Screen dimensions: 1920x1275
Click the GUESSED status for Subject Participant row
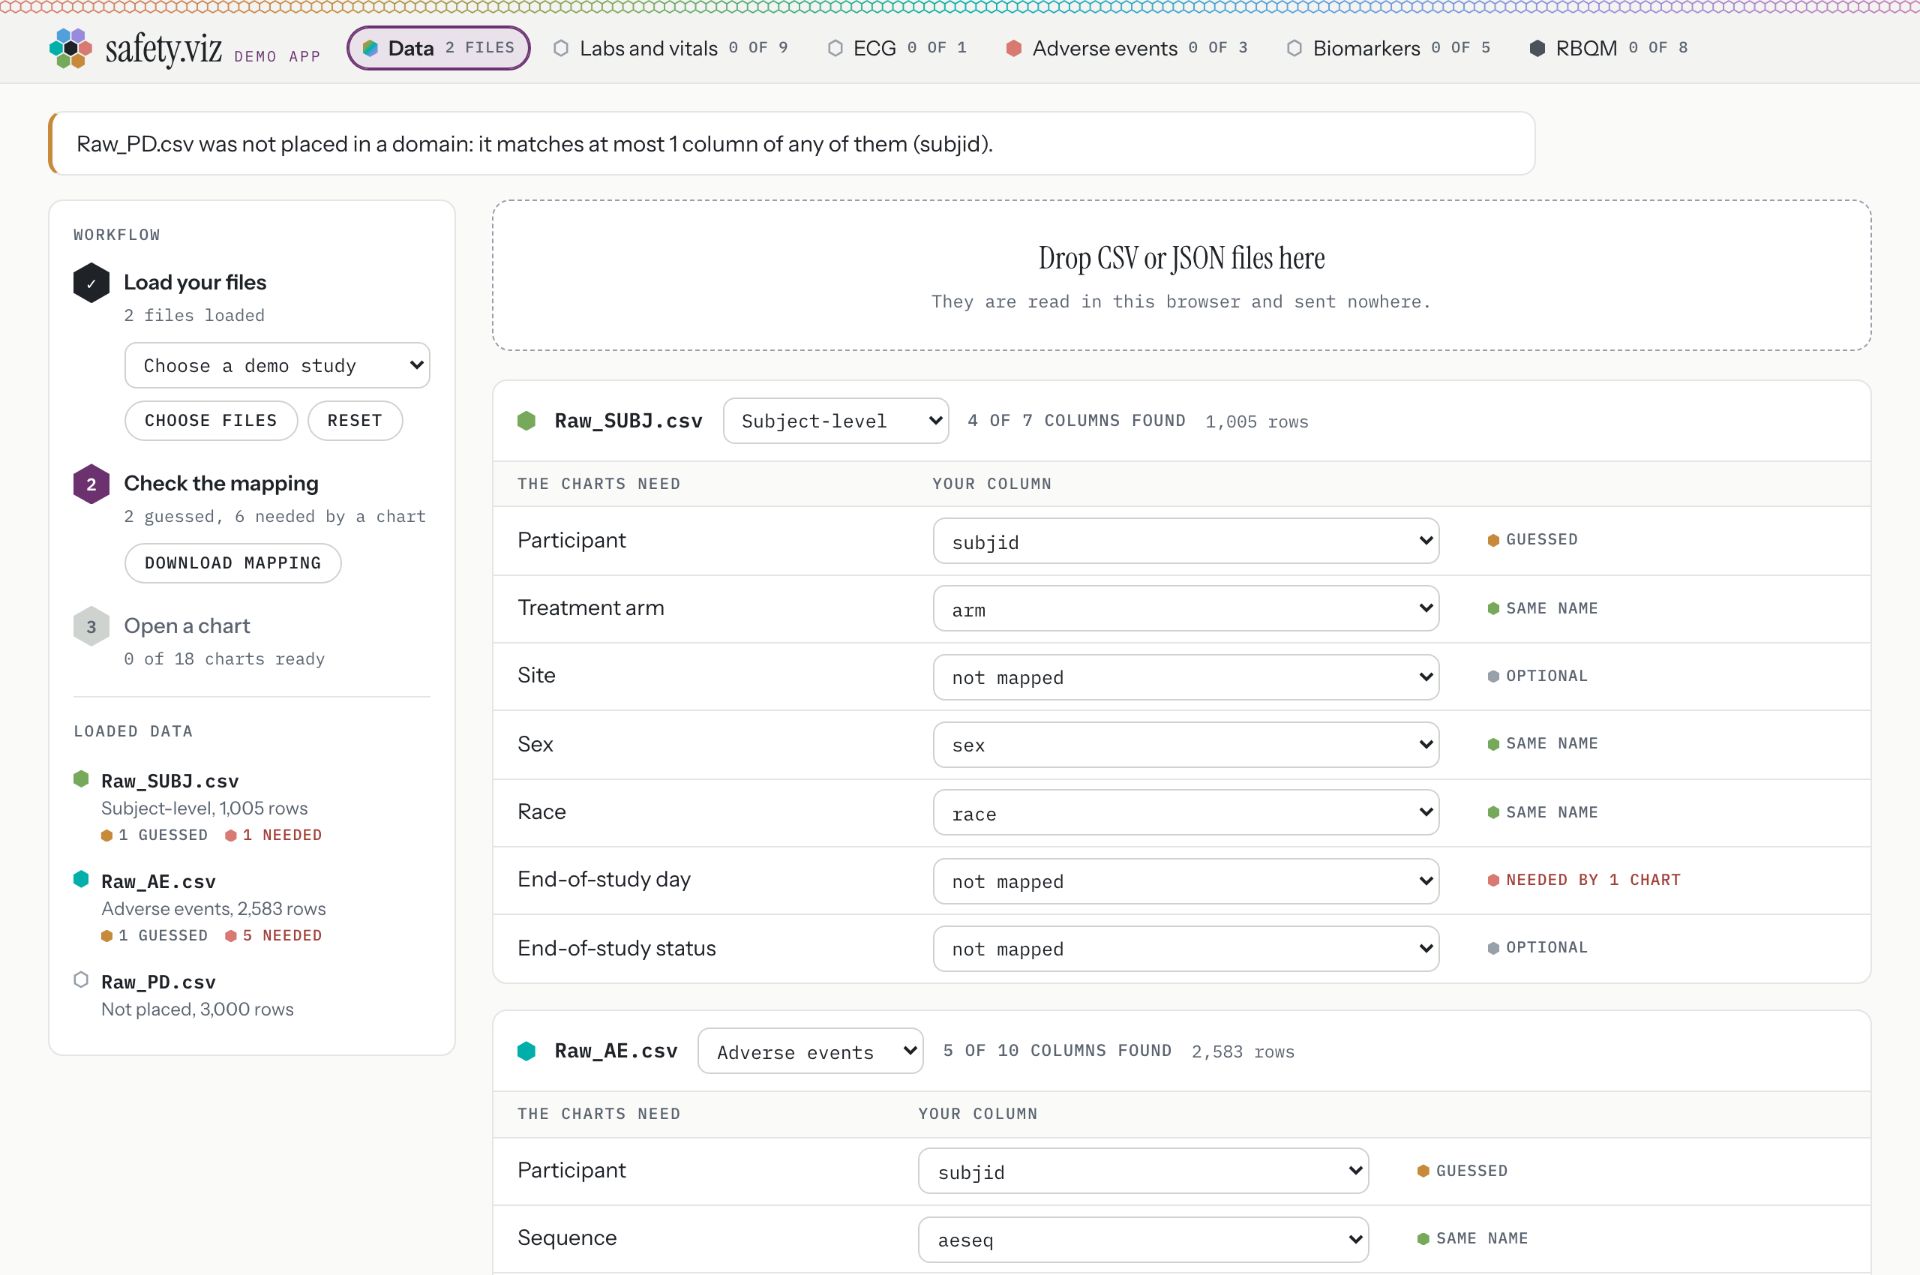click(1532, 540)
